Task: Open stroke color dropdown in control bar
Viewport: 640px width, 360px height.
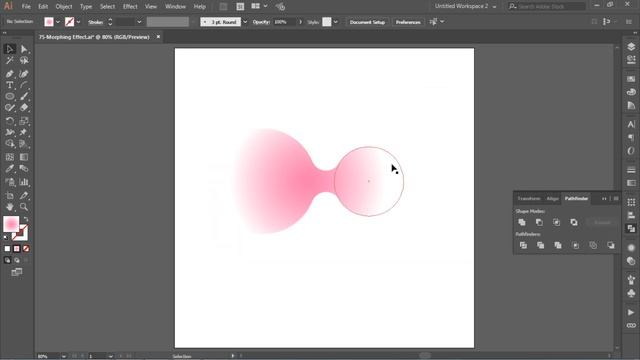Action: (78, 22)
